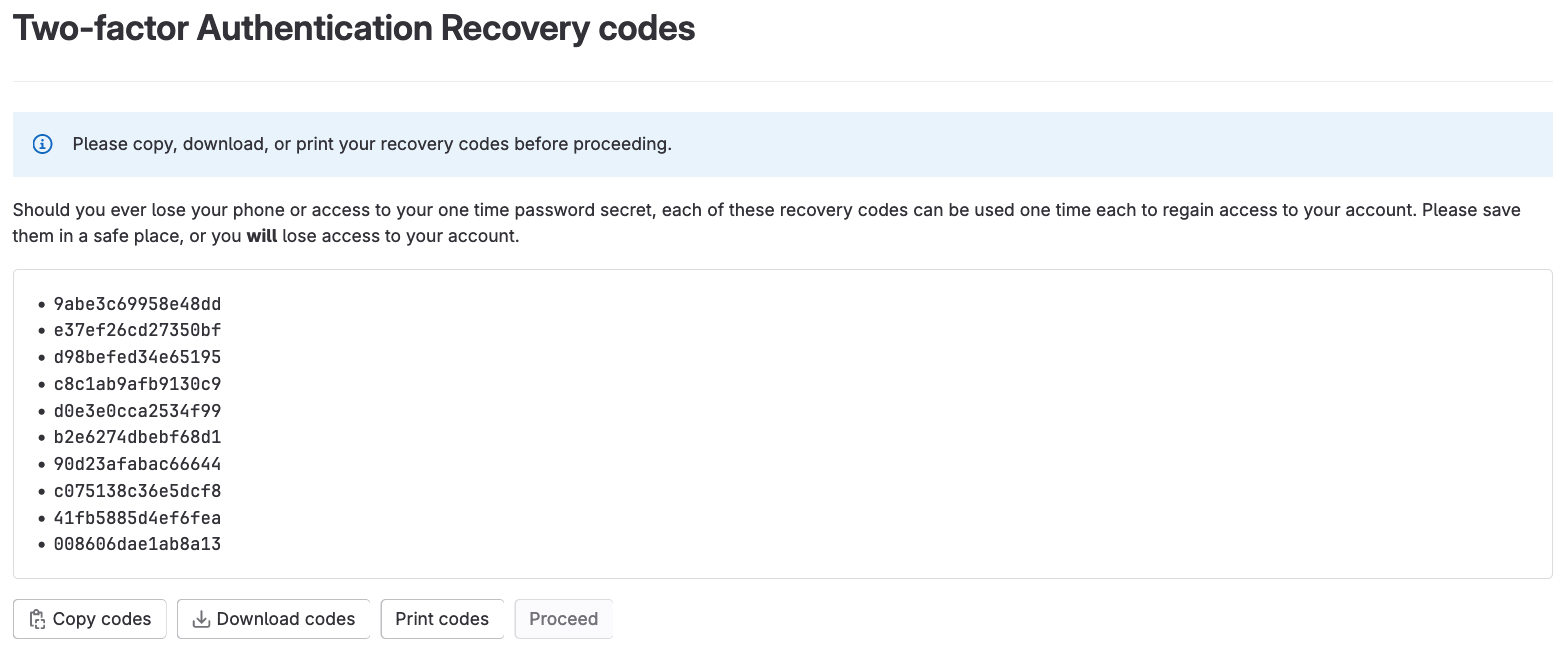Click the download arrow icon beside Download codes
This screenshot has height=655, width=1562.
tap(200, 619)
